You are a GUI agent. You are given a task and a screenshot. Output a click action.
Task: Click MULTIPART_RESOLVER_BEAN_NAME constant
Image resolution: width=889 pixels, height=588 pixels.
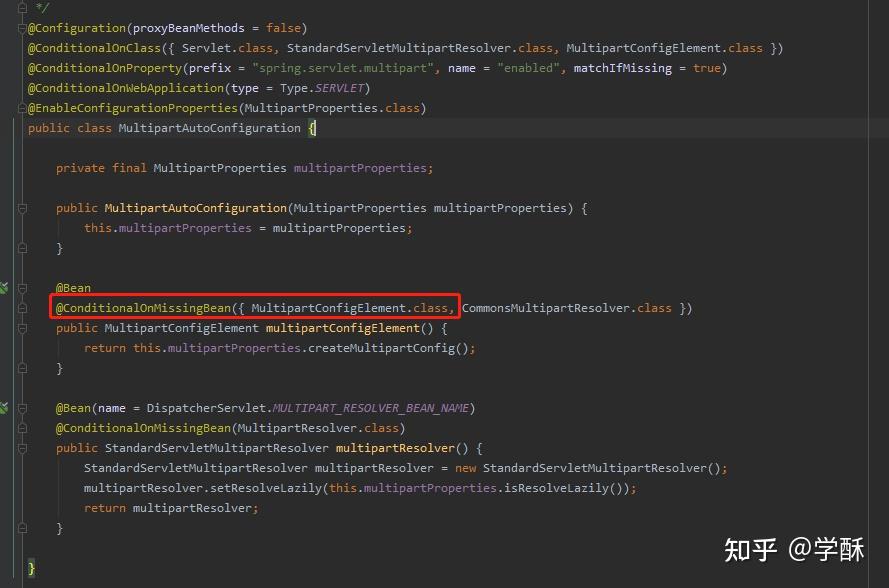[371, 408]
